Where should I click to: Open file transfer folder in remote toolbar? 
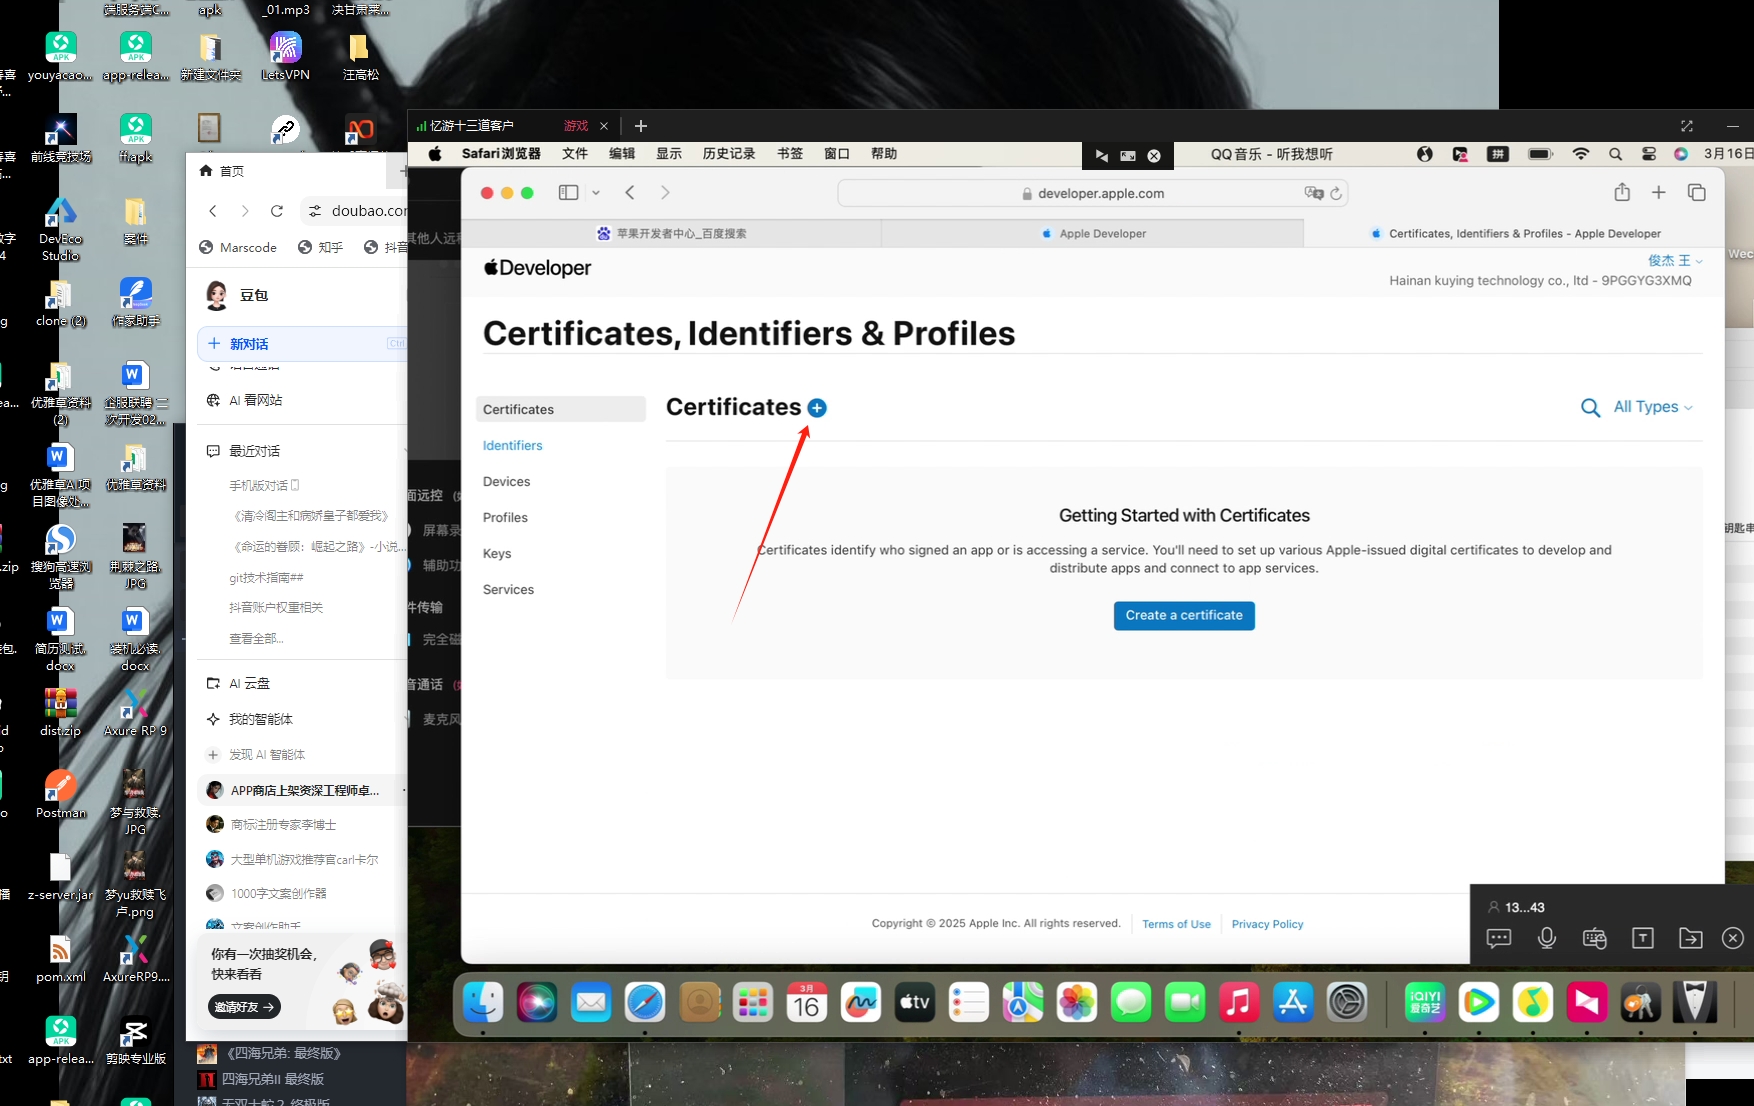coord(1691,938)
